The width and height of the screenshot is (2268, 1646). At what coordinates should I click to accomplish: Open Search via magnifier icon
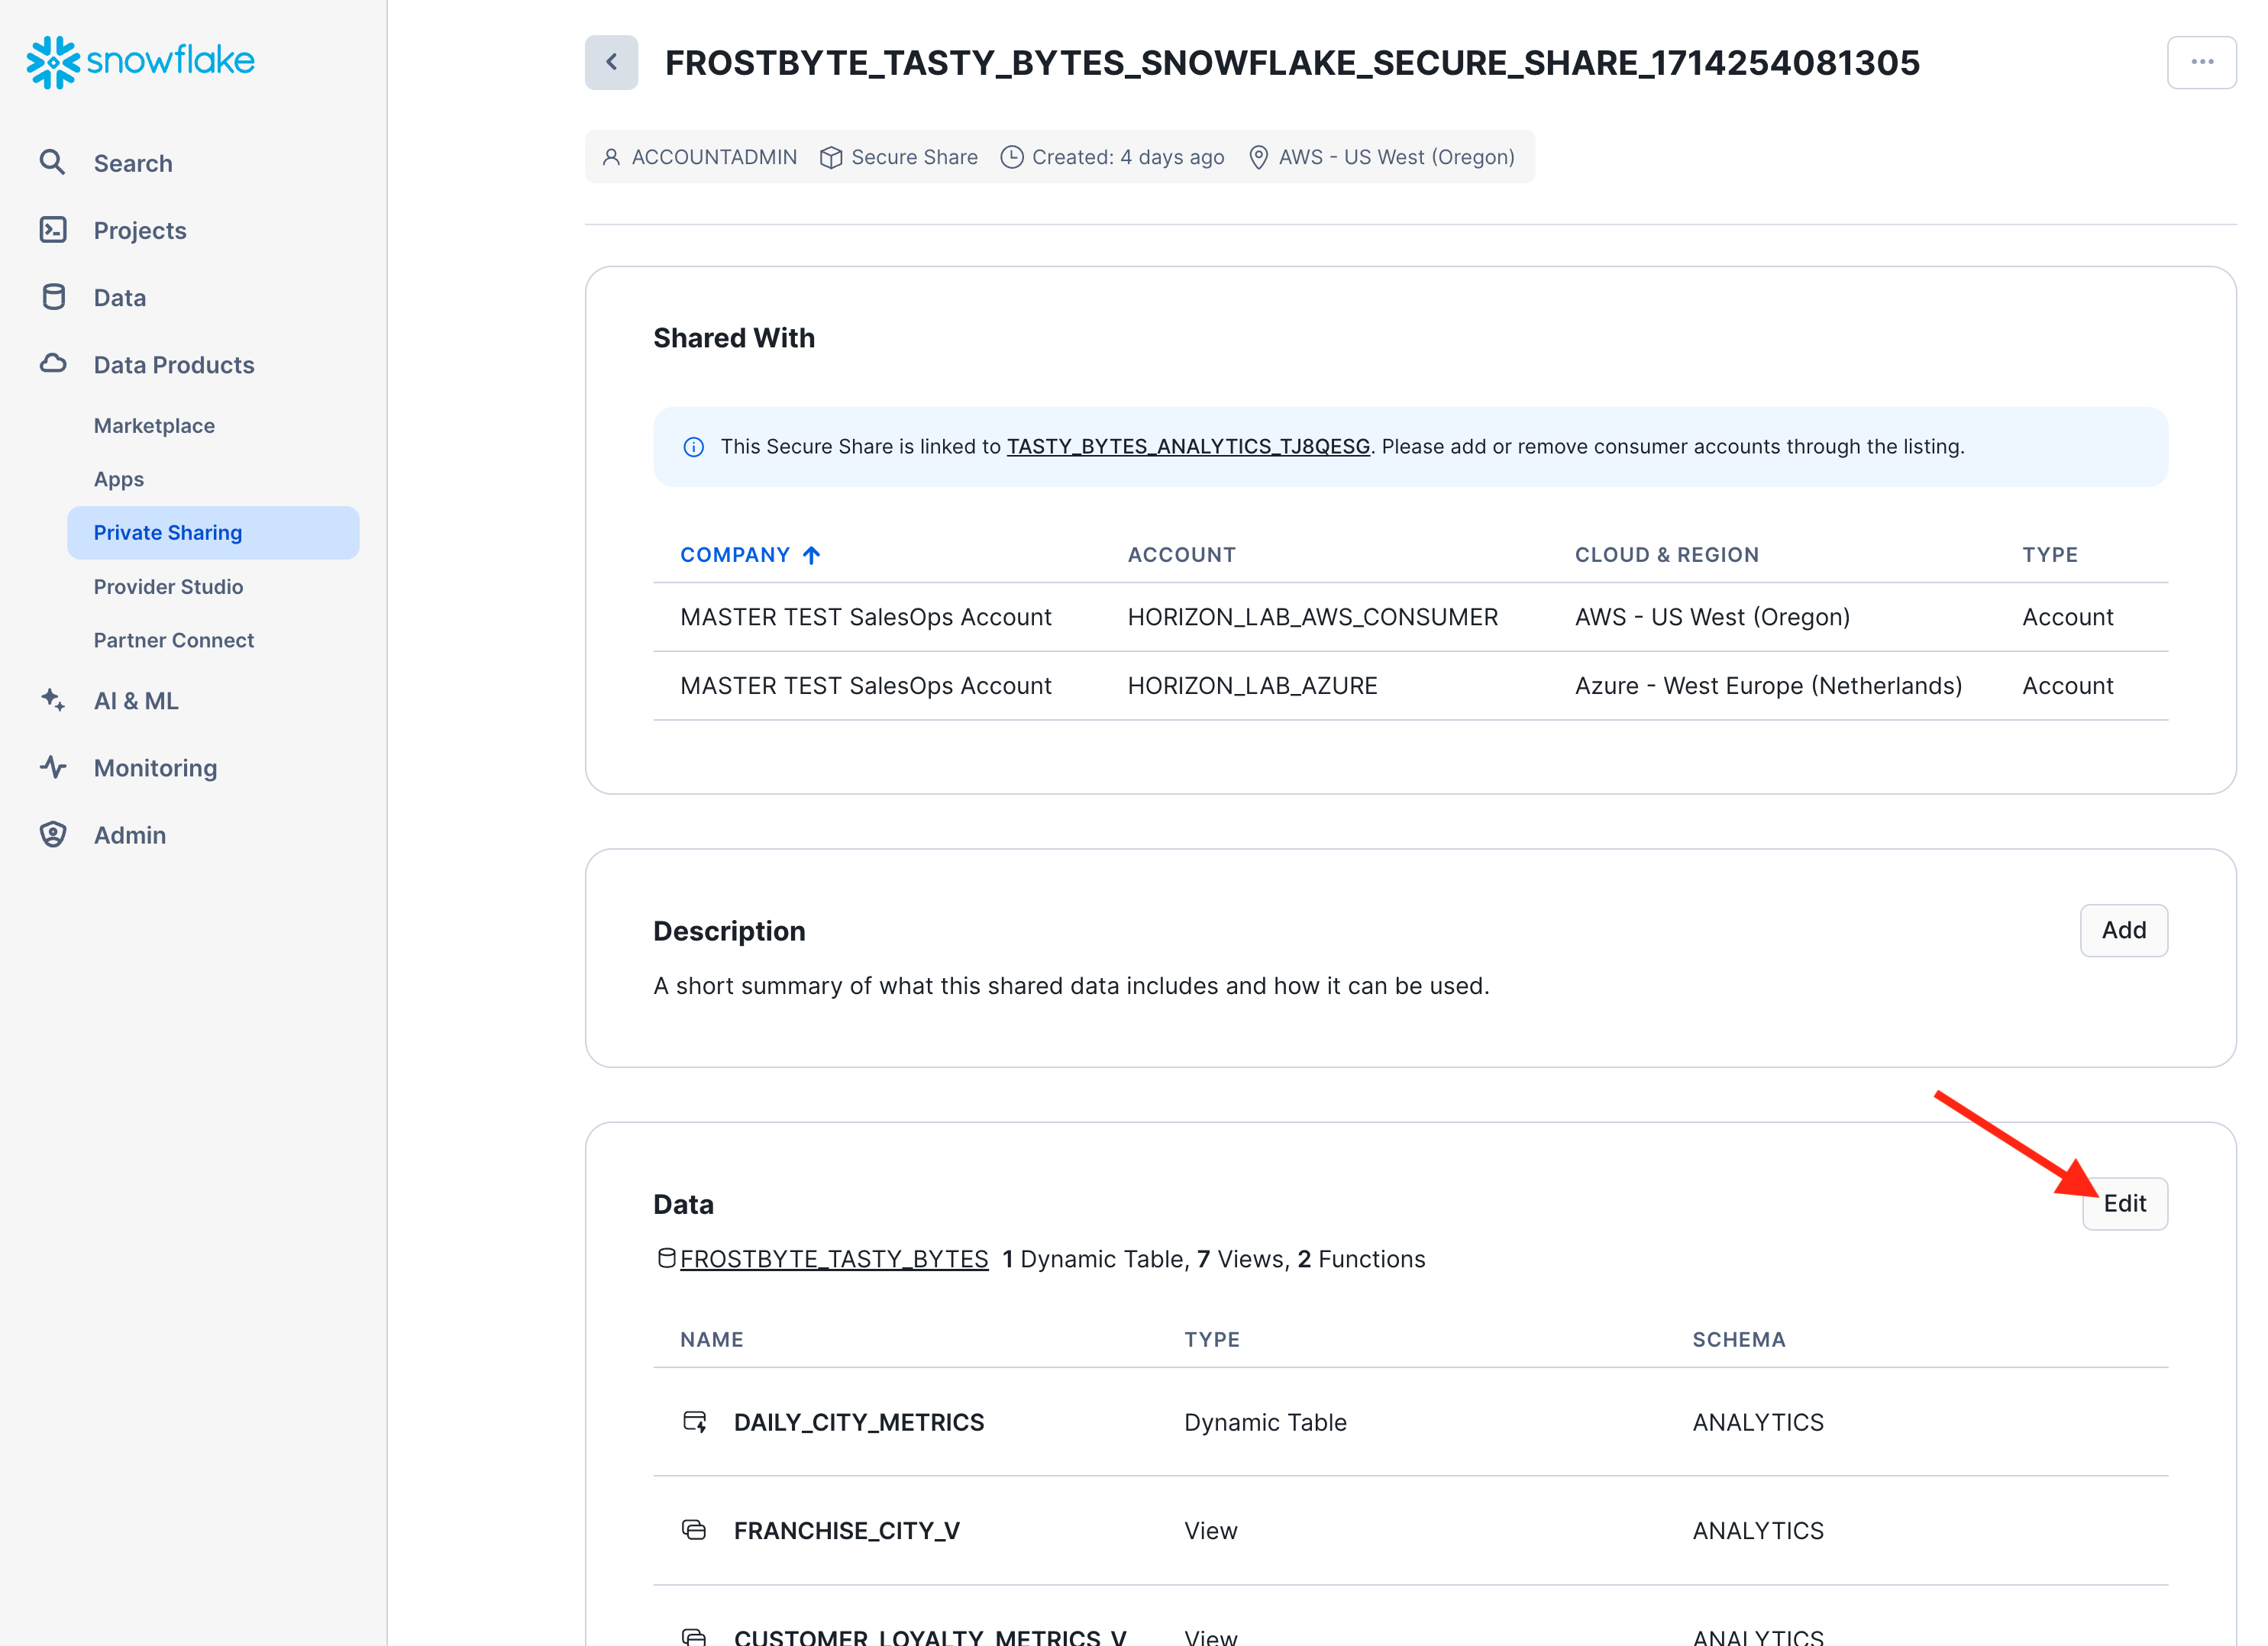point(52,162)
